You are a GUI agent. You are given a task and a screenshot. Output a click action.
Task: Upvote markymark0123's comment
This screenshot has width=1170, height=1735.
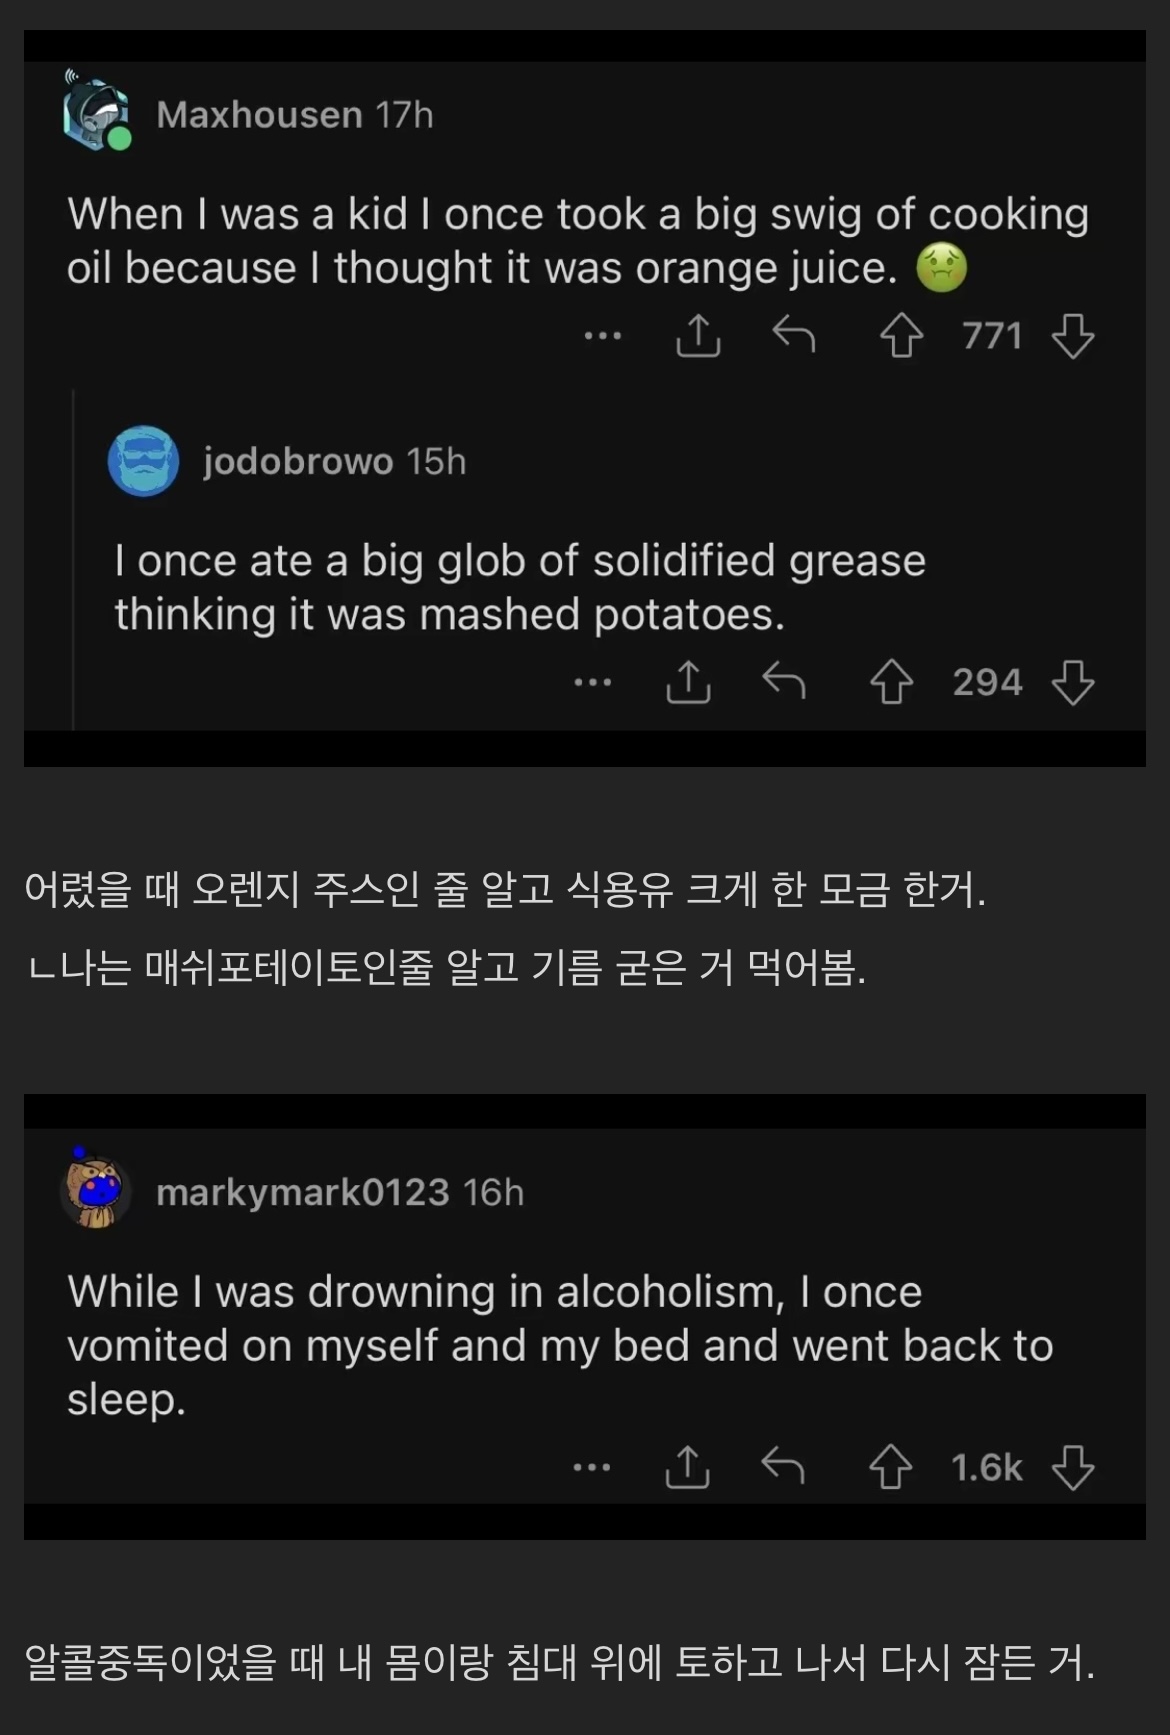(x=890, y=1468)
